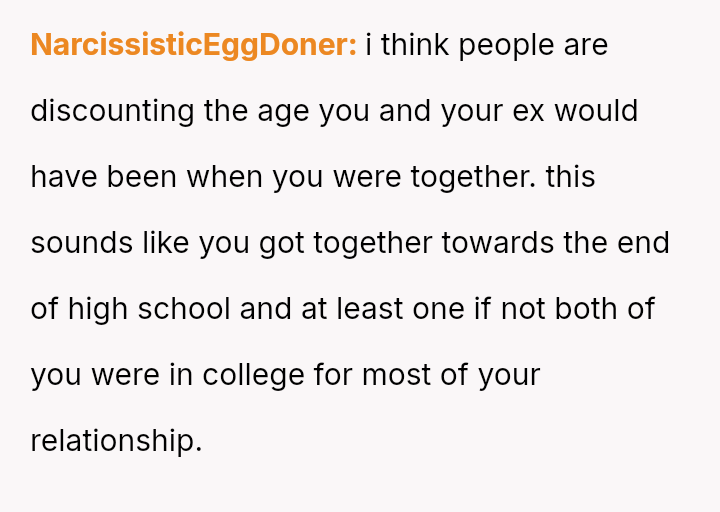The height and width of the screenshot is (512, 720).
Task: Click the word "school" in the comment
Action: pyautogui.click(x=182, y=309)
